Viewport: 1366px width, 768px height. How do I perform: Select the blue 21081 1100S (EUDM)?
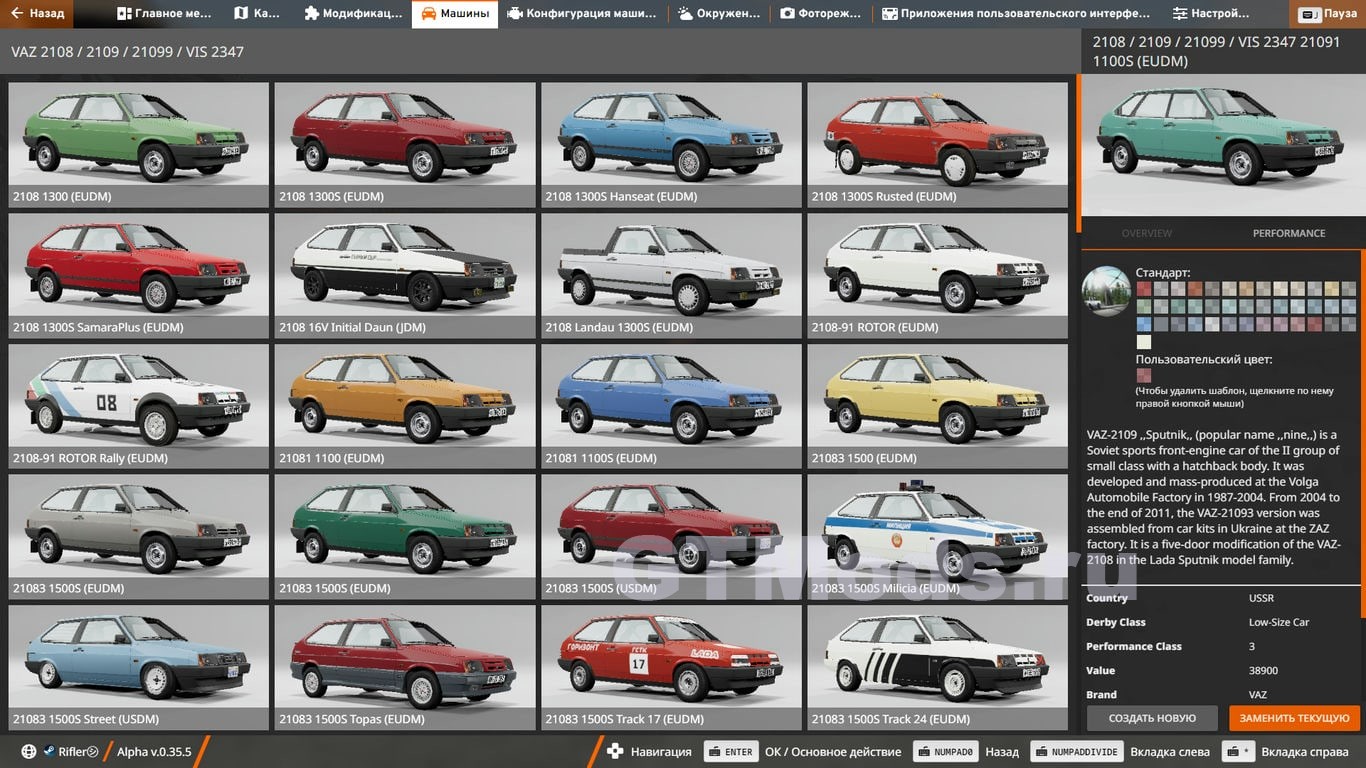(671, 406)
